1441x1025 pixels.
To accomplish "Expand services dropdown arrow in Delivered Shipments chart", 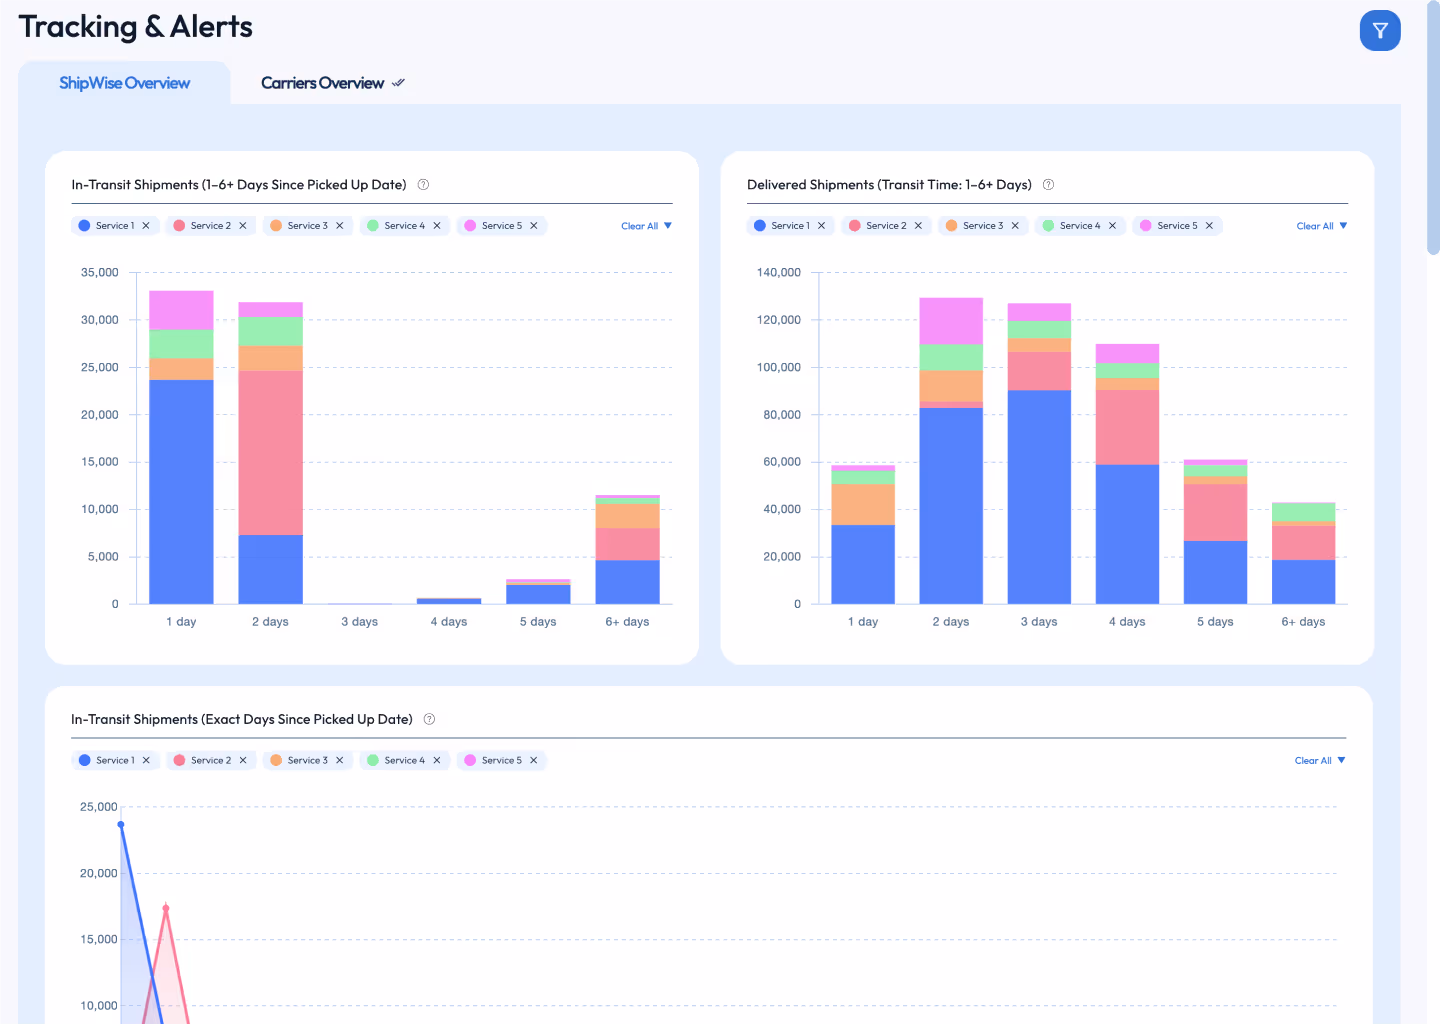I will coord(1343,226).
